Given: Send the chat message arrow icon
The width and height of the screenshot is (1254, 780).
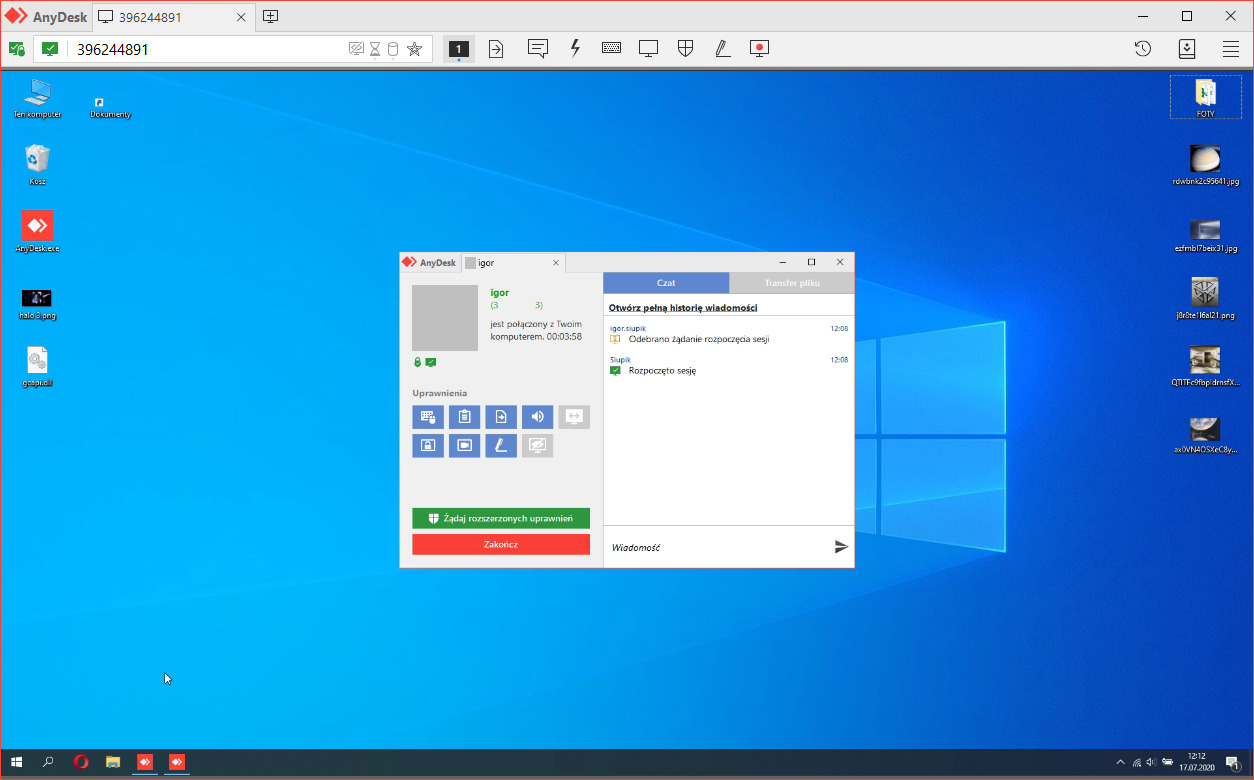Looking at the screenshot, I should pyautogui.click(x=841, y=547).
